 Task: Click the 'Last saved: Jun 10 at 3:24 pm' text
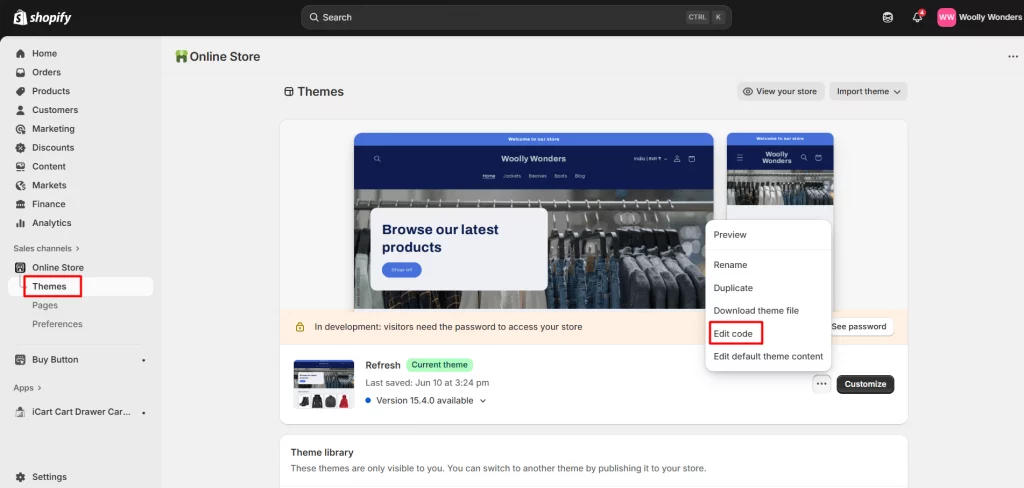[x=427, y=383]
